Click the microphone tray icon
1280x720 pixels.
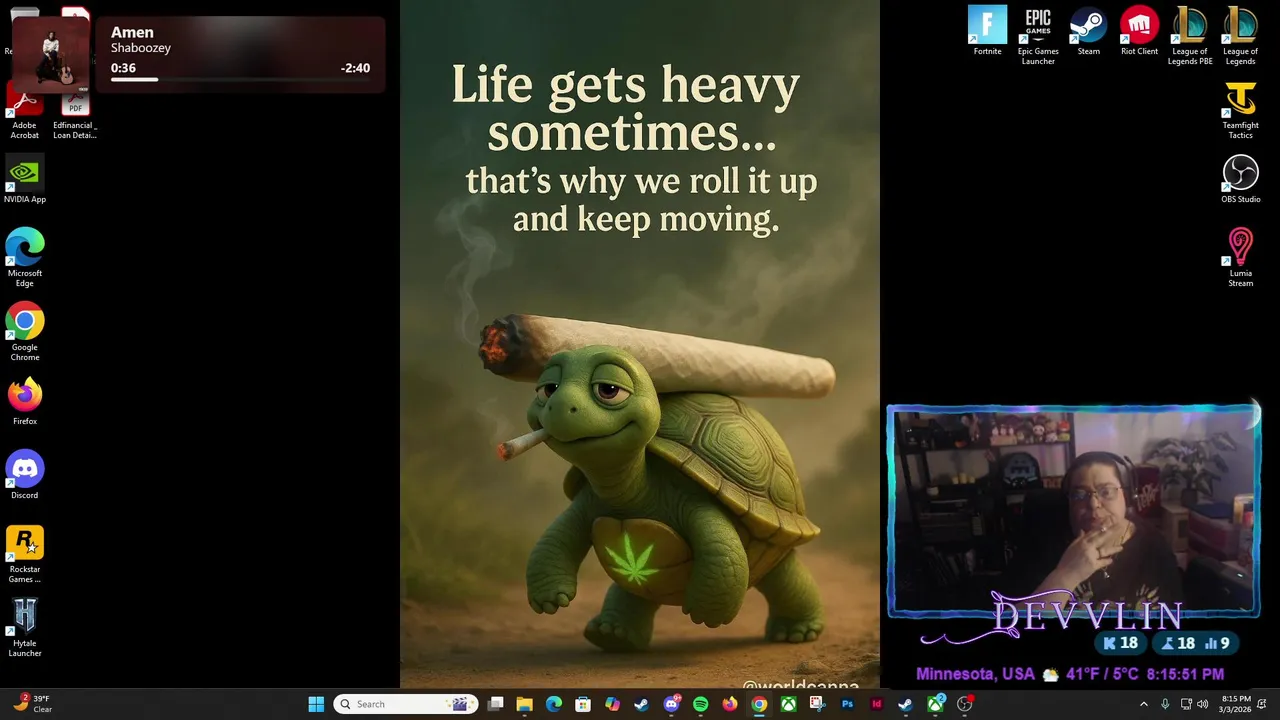pyautogui.click(x=1165, y=704)
